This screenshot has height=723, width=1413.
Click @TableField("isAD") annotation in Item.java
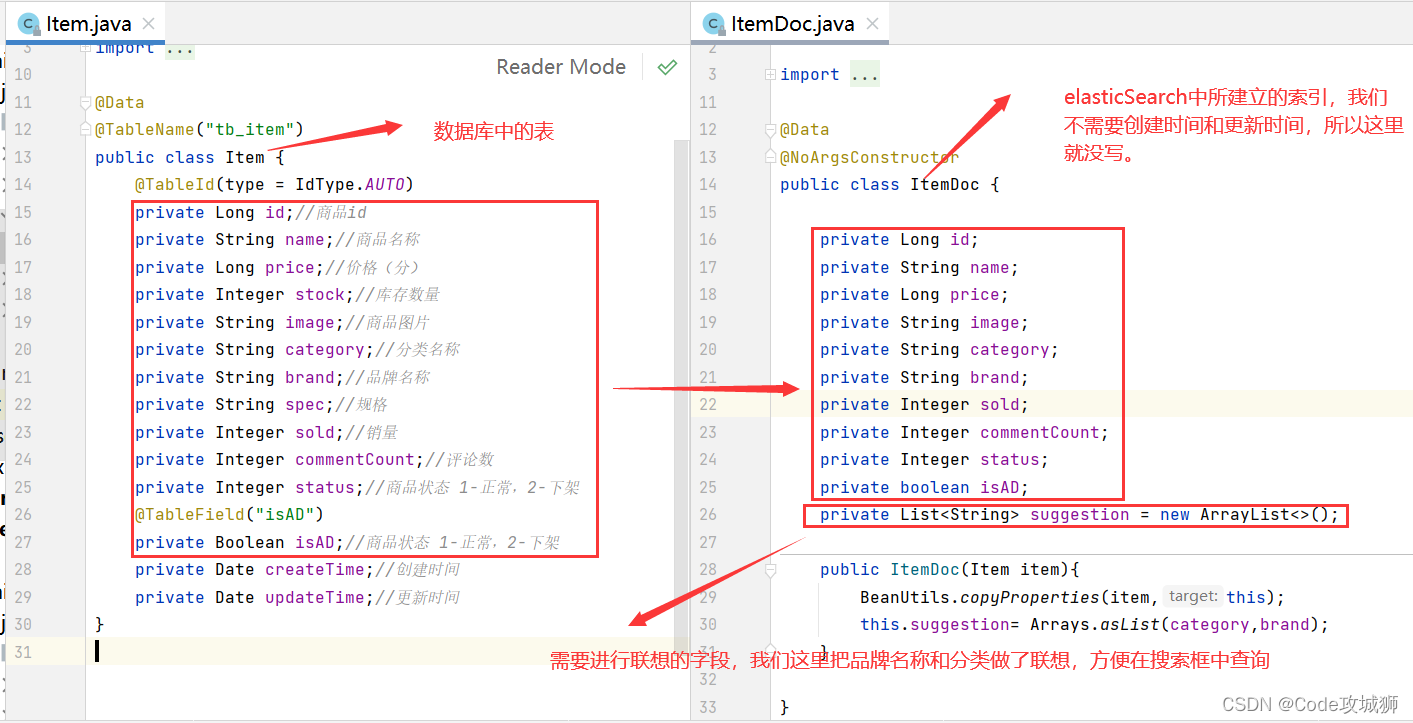pyautogui.click(x=230, y=515)
